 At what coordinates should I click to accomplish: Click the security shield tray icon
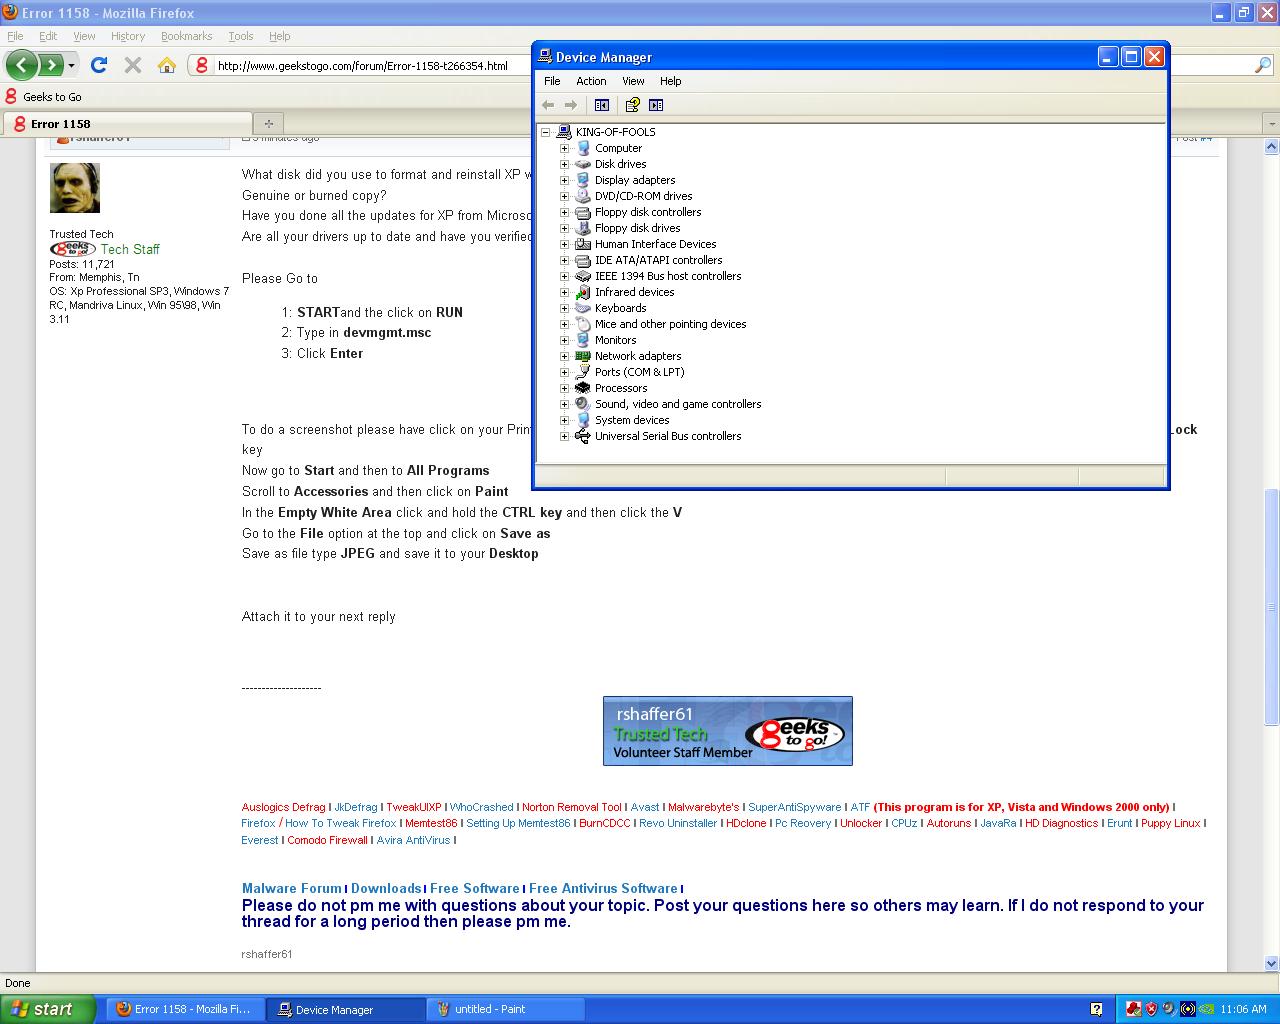click(1151, 1009)
